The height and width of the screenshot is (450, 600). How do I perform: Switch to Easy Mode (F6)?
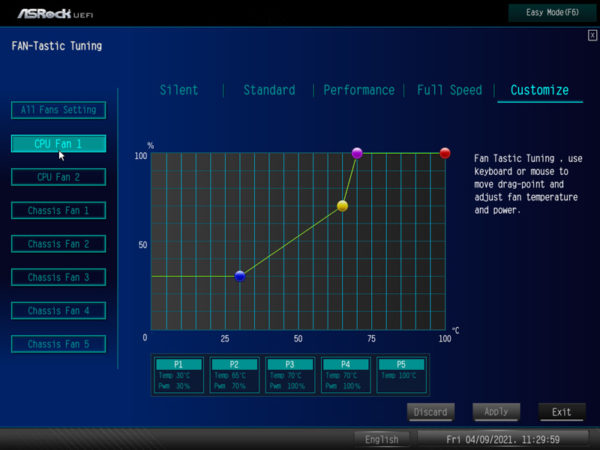(552, 13)
